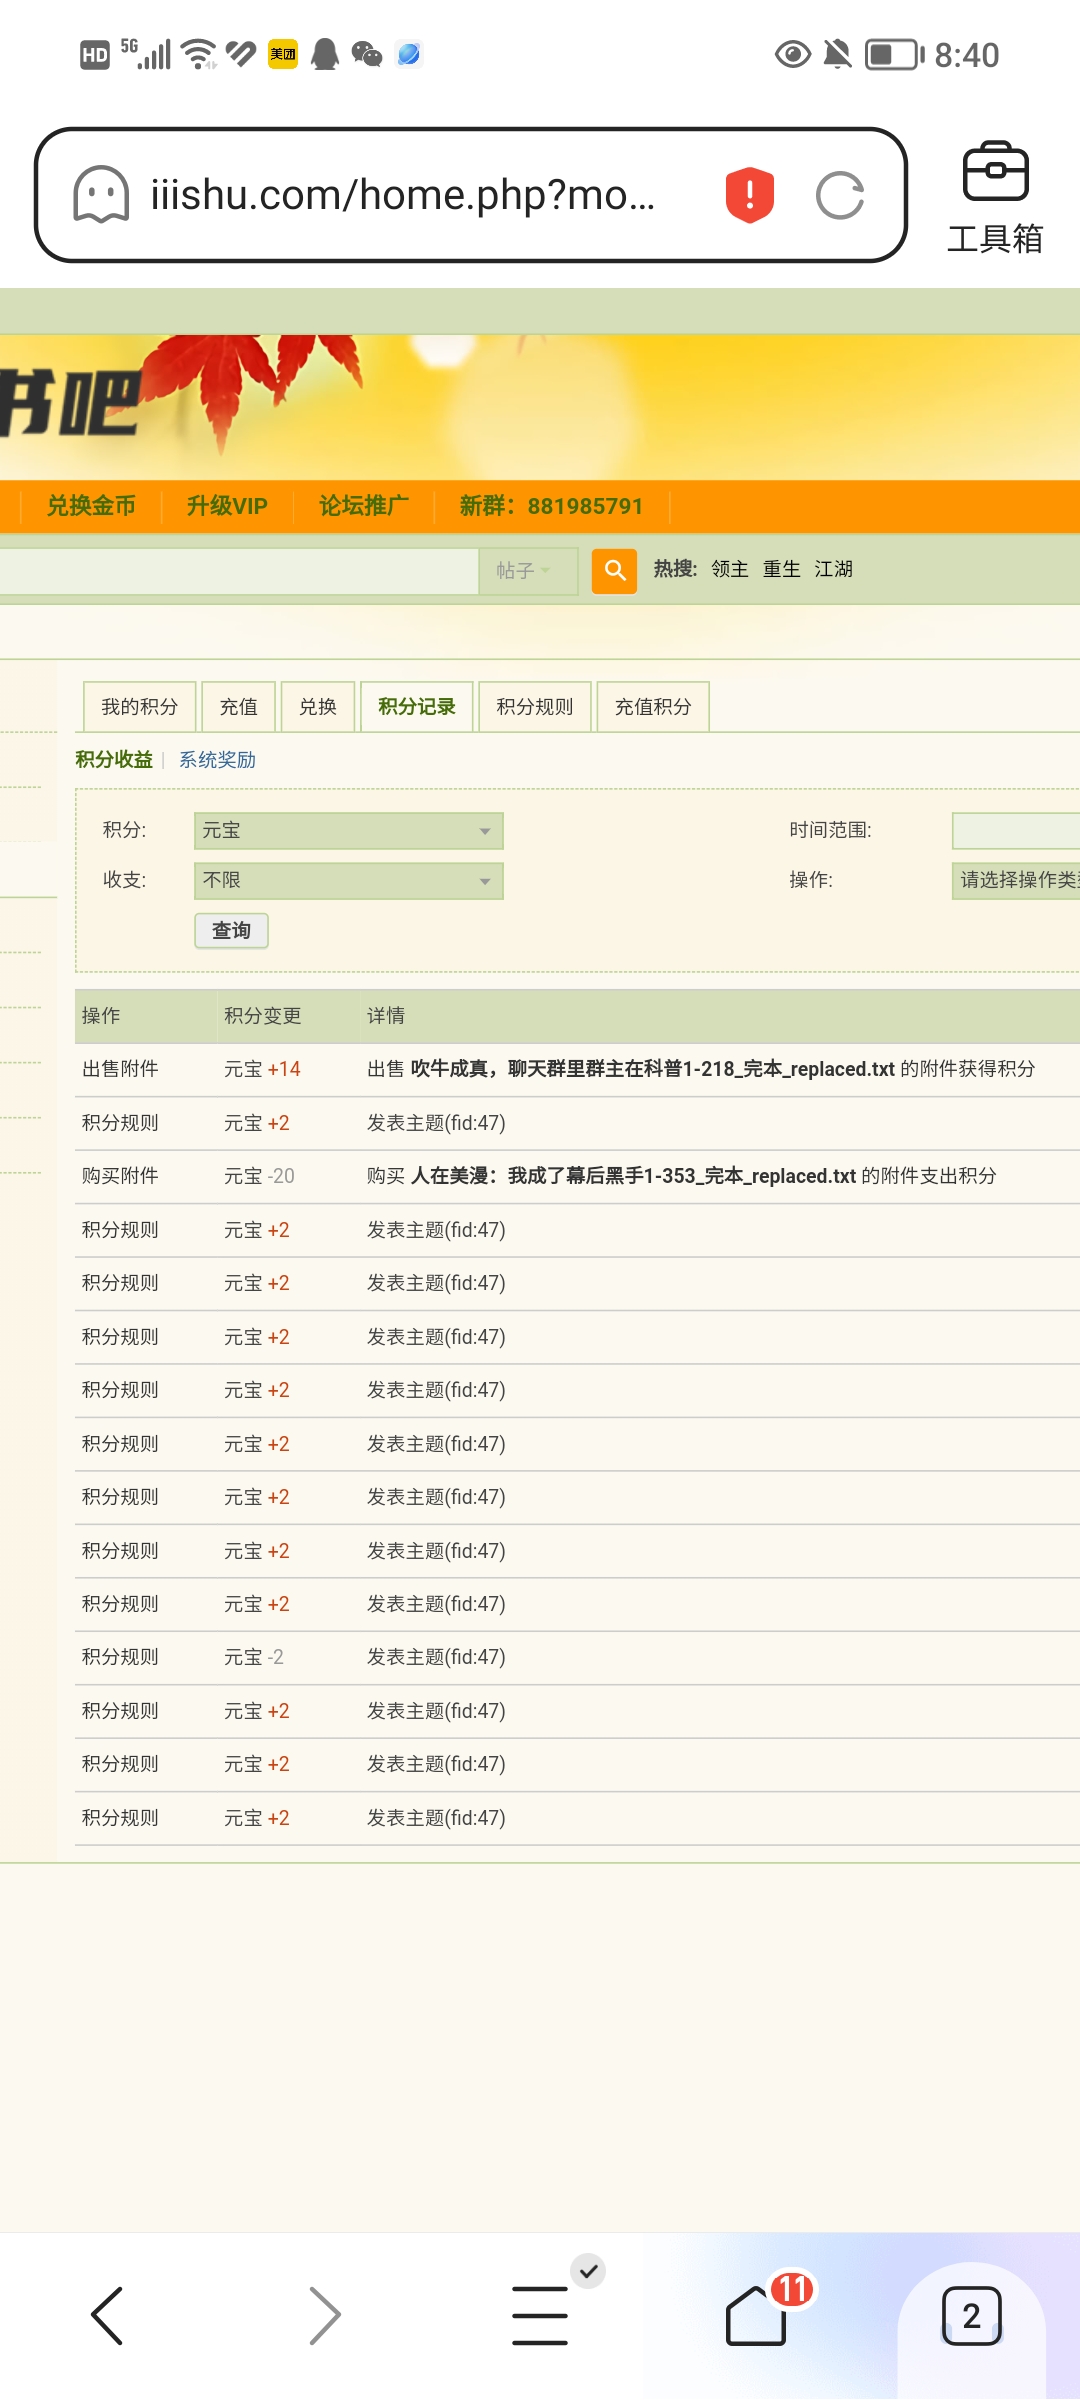
Task: Click the 查询 button
Action: [x=231, y=931]
